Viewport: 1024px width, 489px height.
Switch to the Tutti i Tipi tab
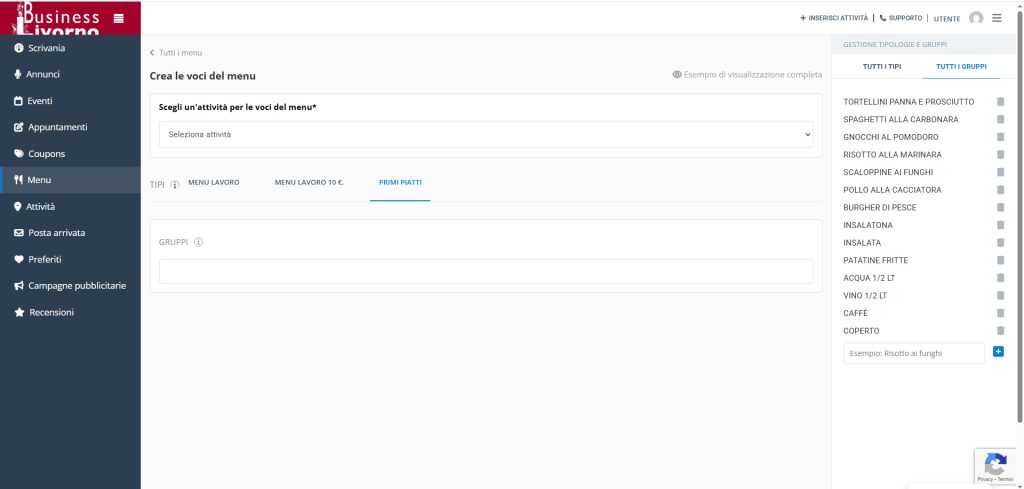[x=882, y=67]
